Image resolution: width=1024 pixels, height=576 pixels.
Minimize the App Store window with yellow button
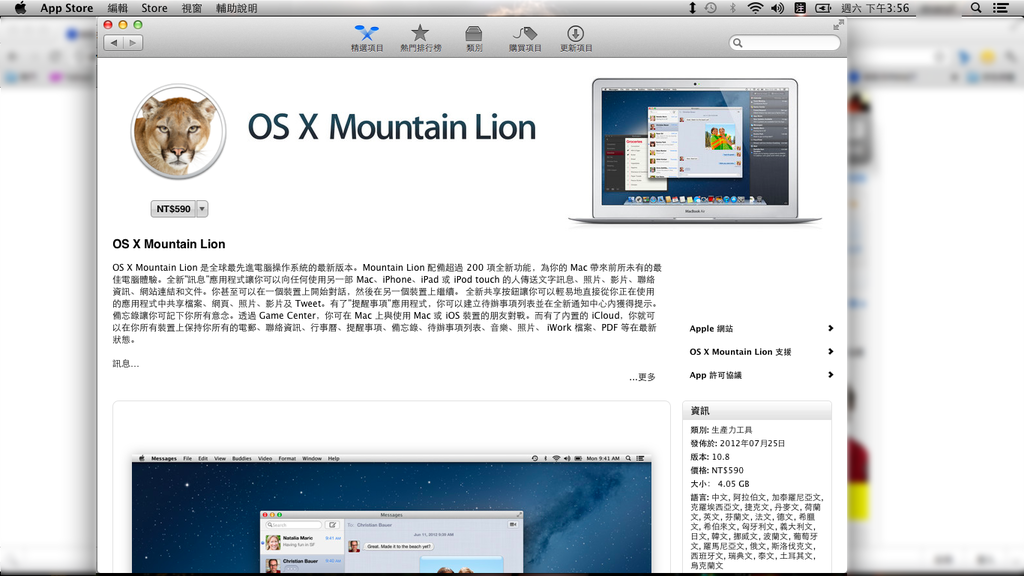[x=123, y=25]
